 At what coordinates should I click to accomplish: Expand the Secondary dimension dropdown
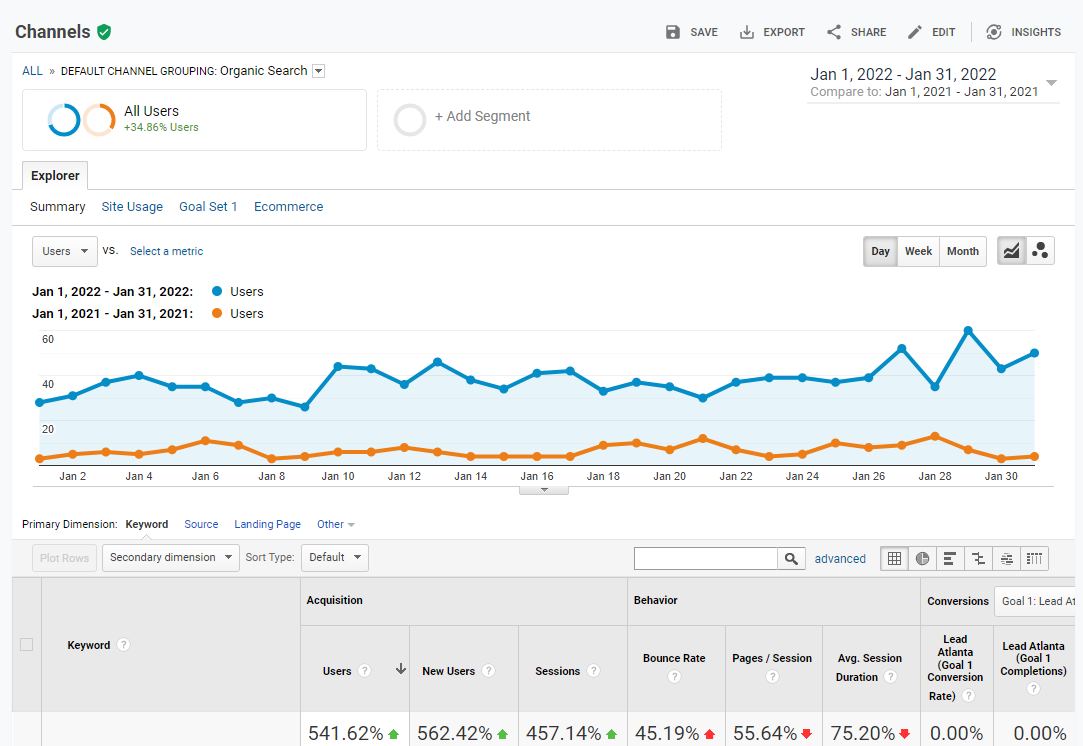click(170, 557)
